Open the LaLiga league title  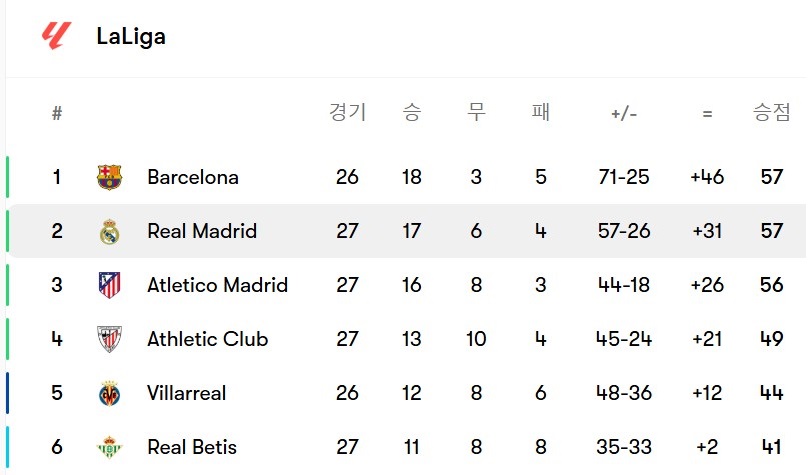pyautogui.click(x=131, y=37)
